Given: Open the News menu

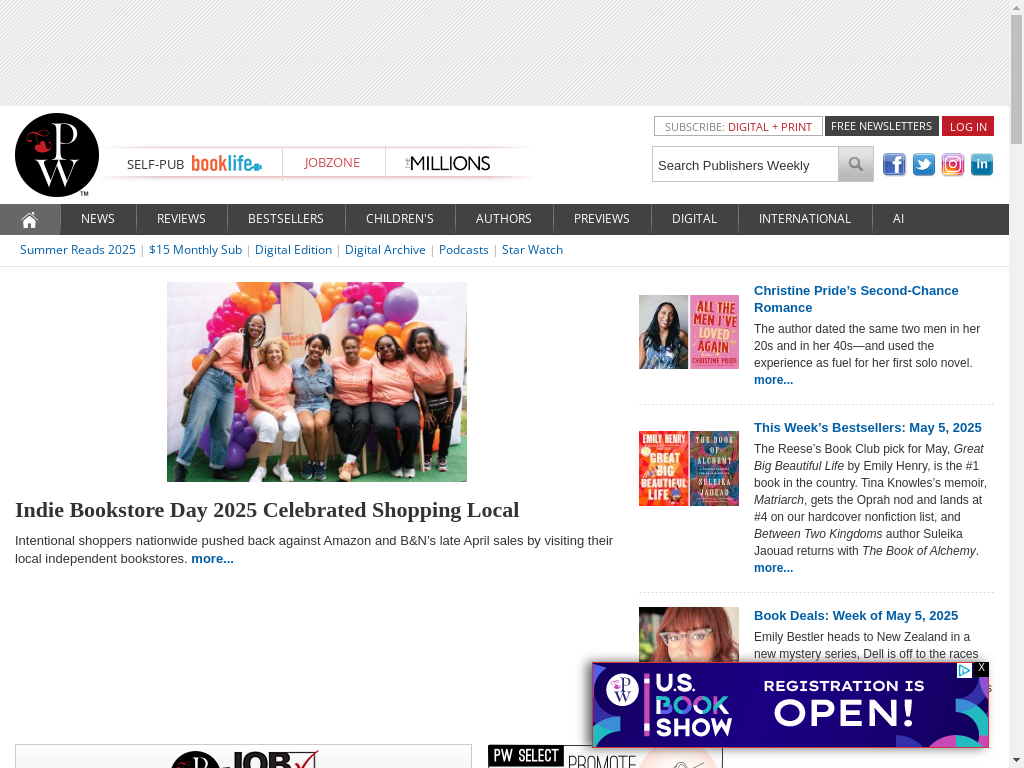Looking at the screenshot, I should pos(98,219).
